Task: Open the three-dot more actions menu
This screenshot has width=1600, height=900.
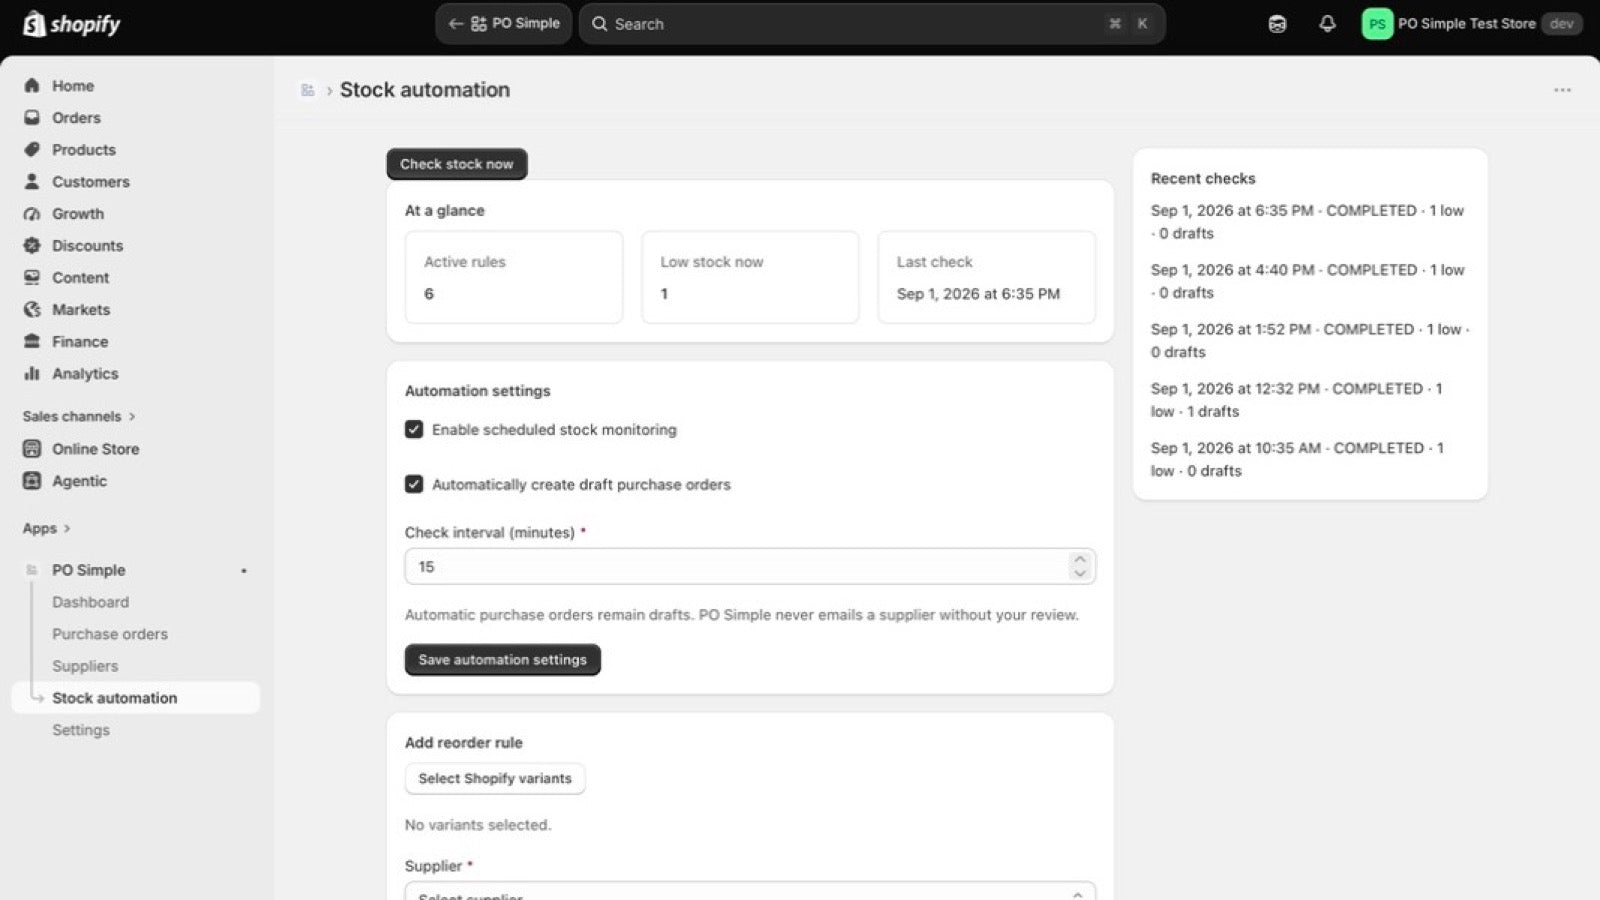Action: pyautogui.click(x=1562, y=90)
